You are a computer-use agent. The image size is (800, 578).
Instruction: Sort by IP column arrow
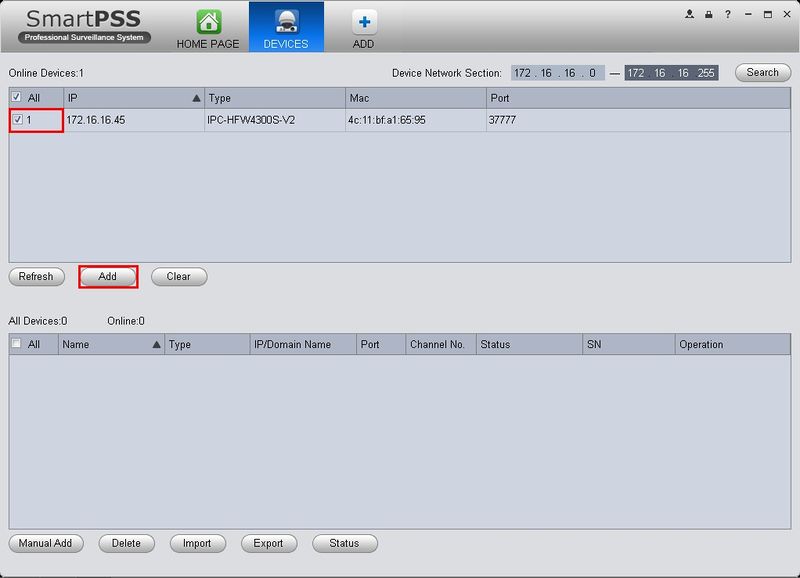click(x=196, y=98)
